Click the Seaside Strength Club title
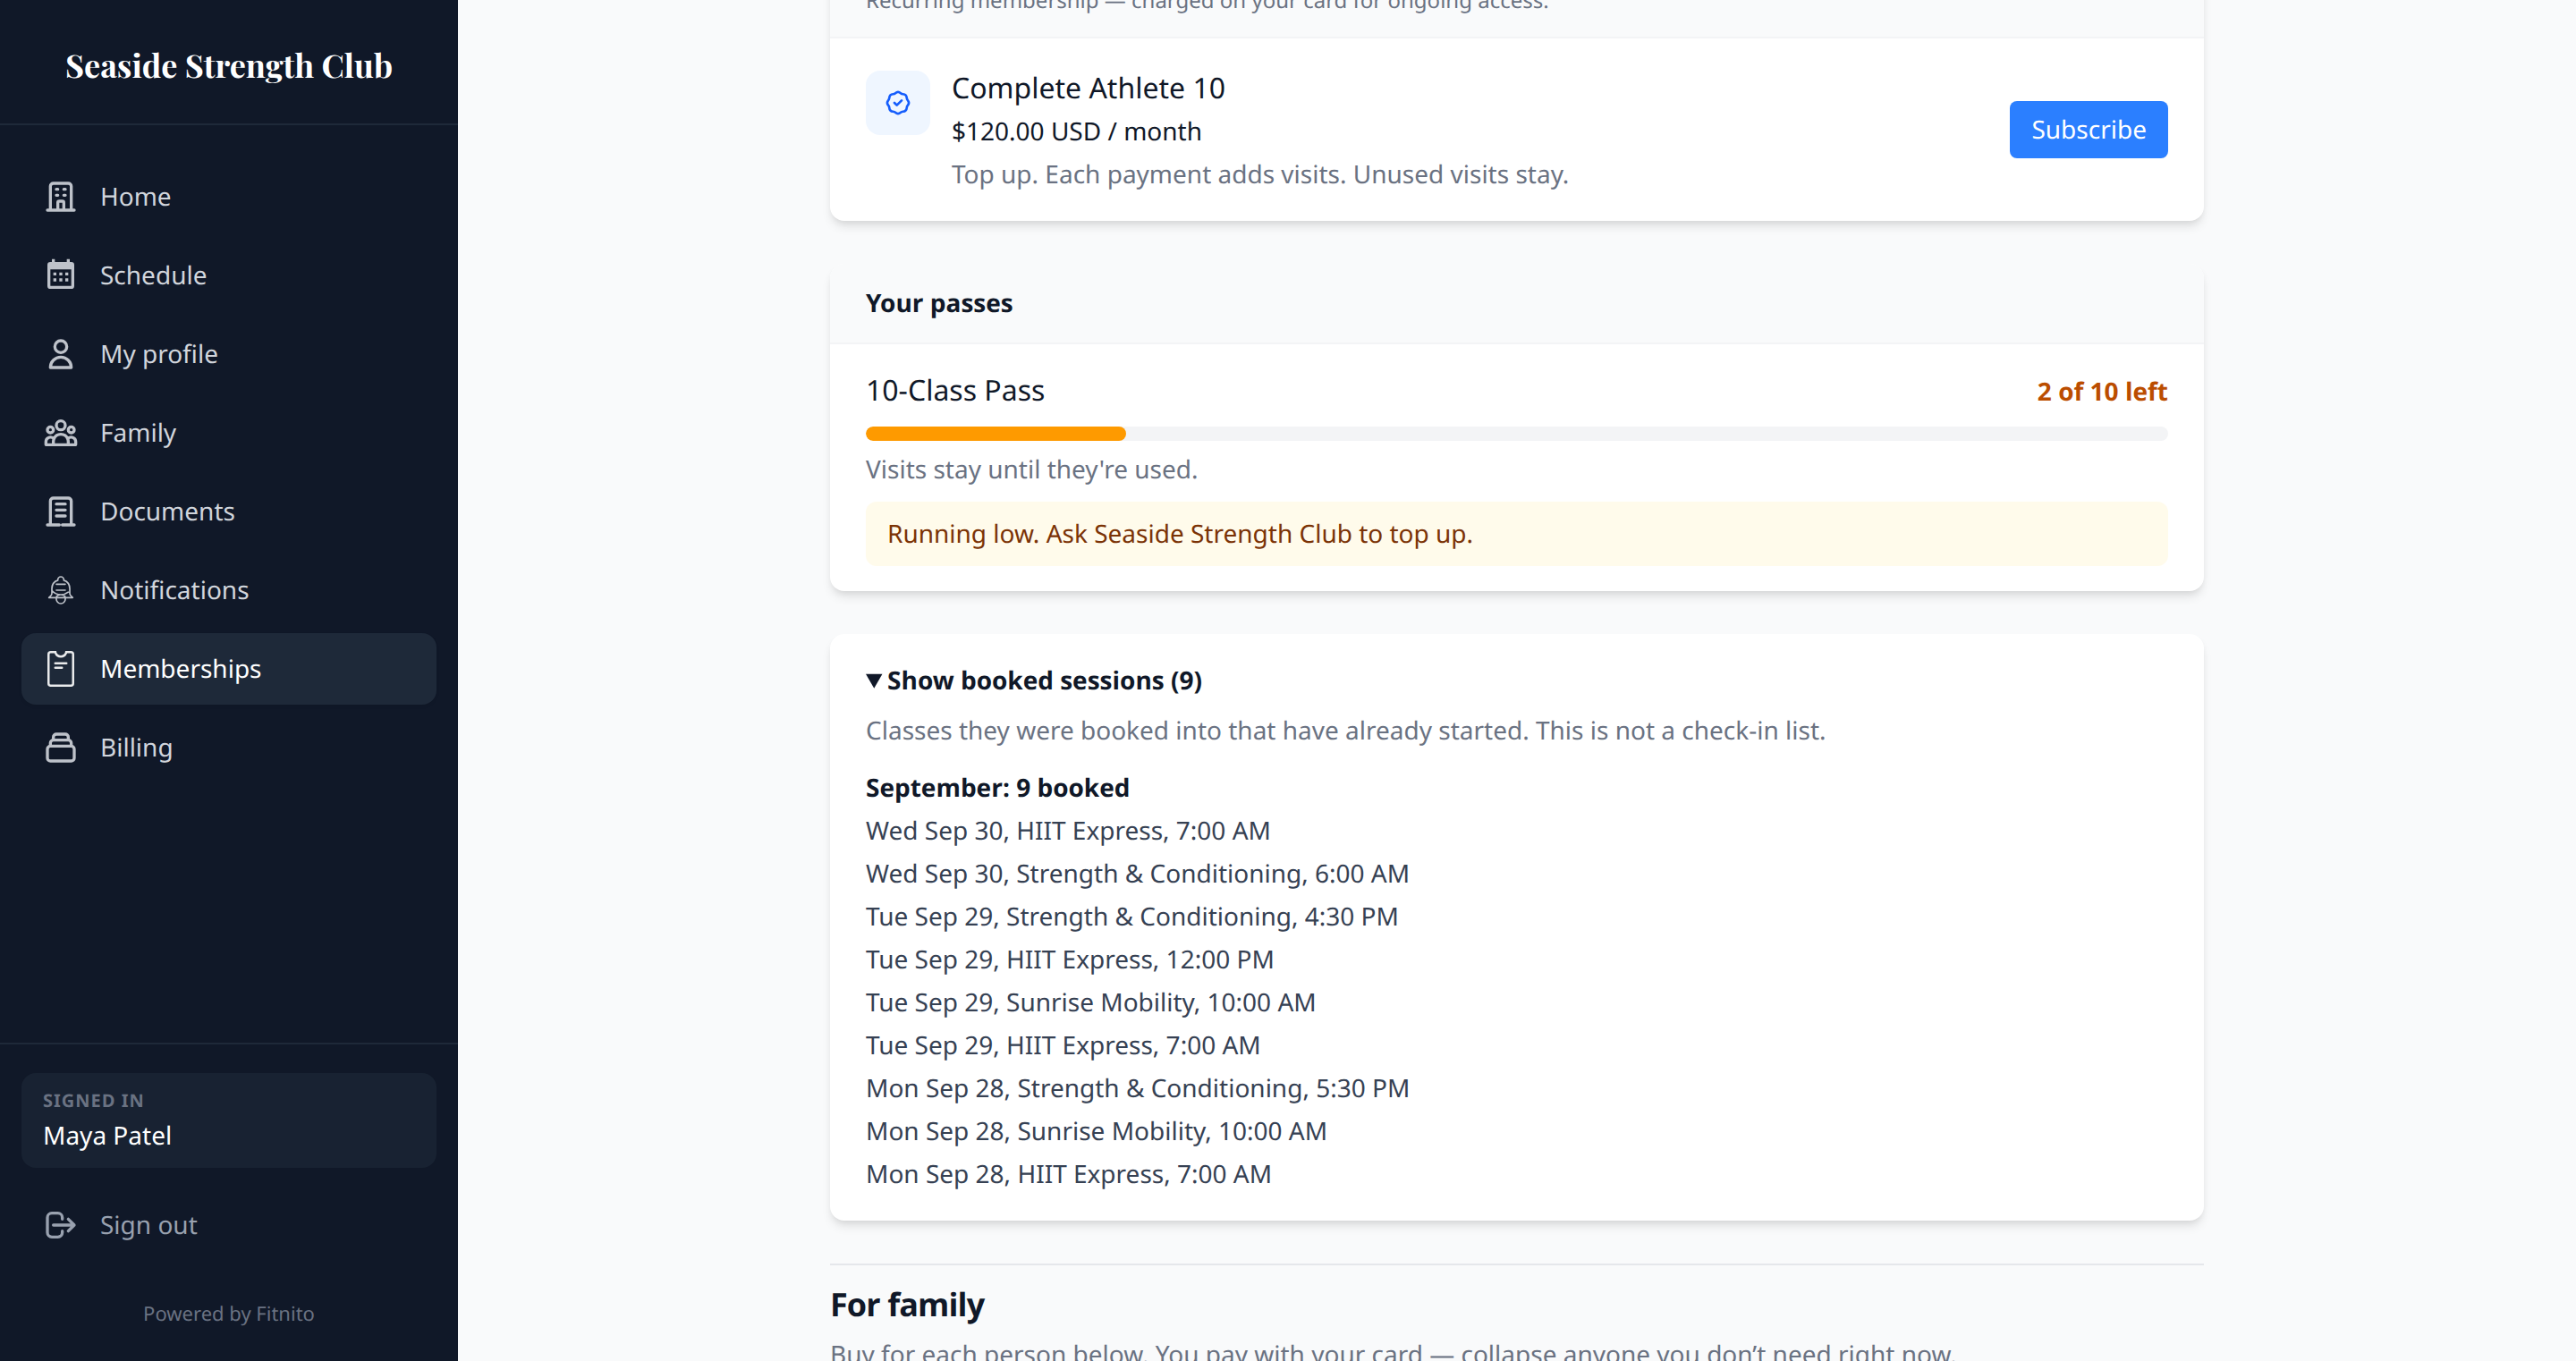The image size is (2576, 1361). [229, 66]
